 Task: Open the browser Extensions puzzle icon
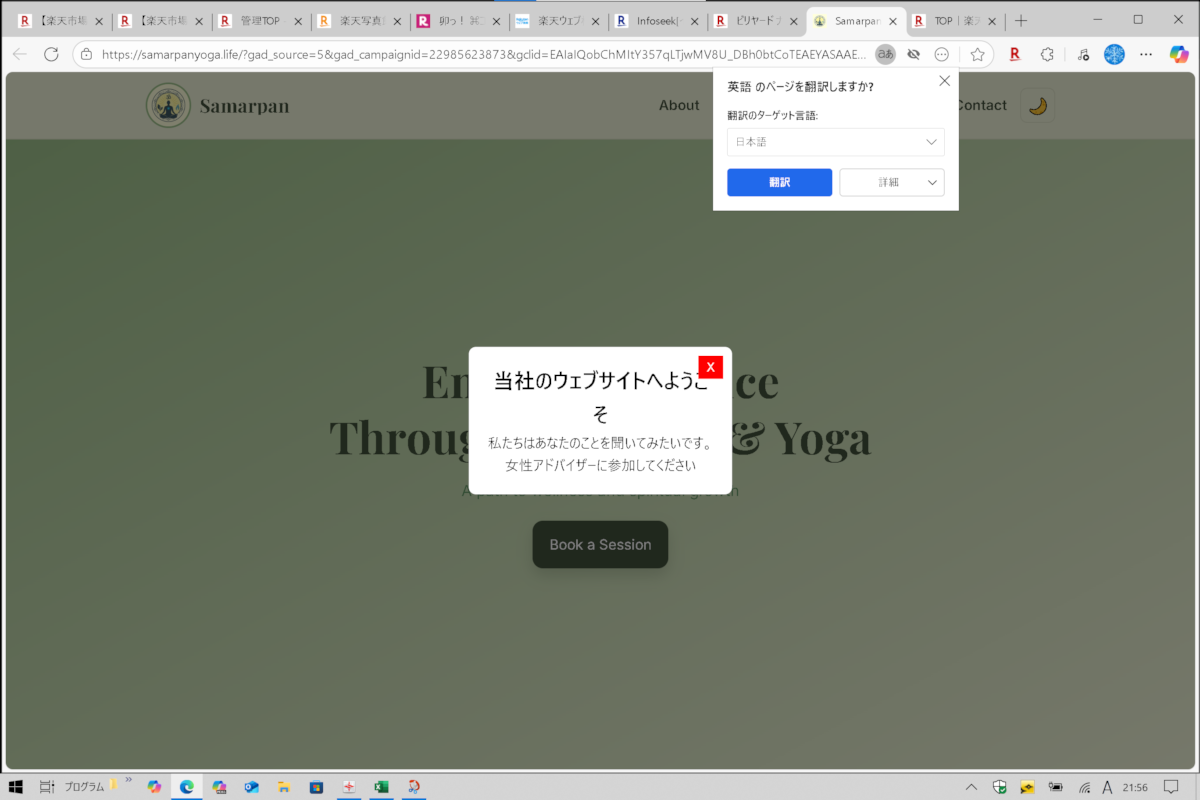1047,54
